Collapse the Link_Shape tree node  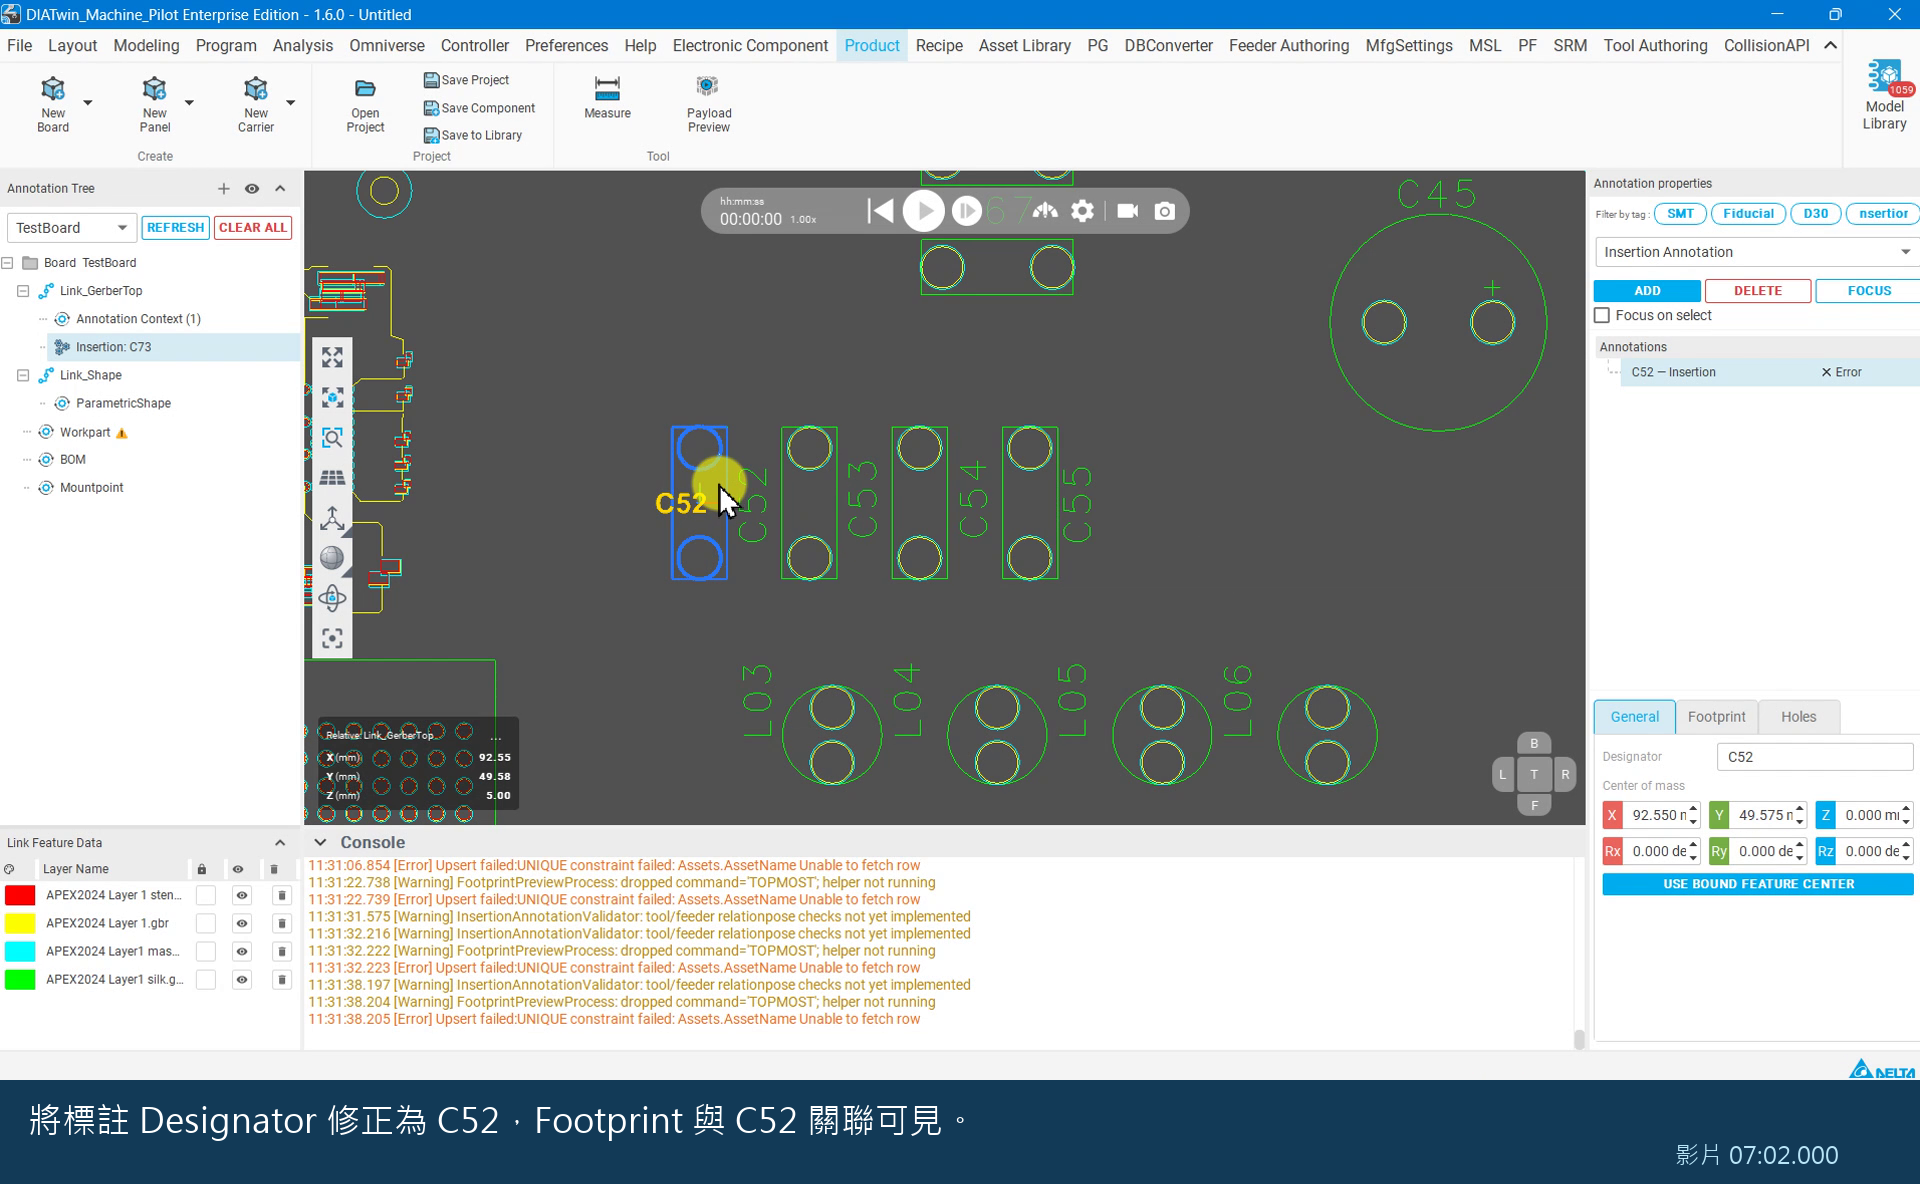click(23, 375)
